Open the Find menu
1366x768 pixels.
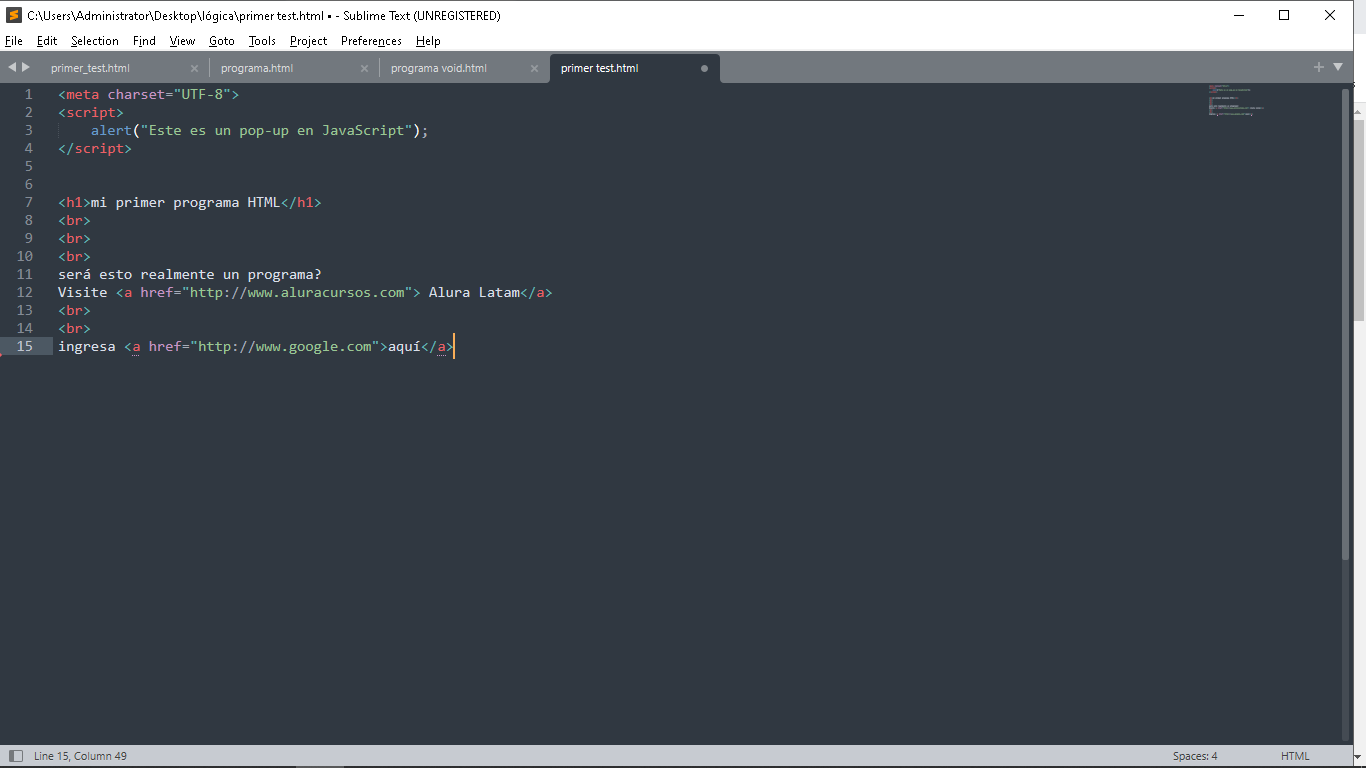coord(144,41)
